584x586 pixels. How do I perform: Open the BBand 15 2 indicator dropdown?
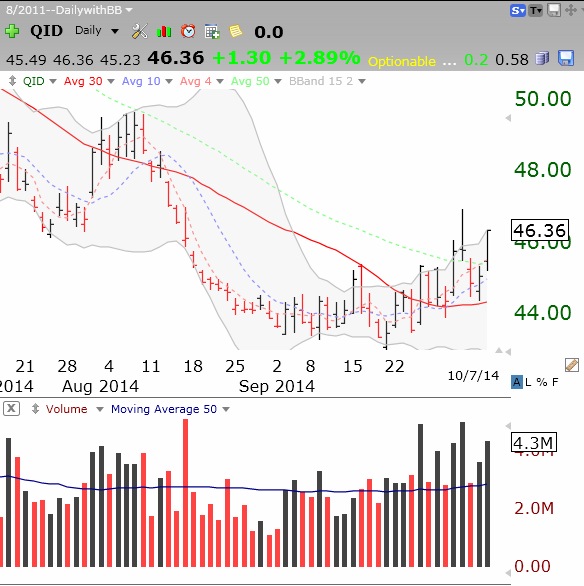pyautogui.click(x=362, y=81)
